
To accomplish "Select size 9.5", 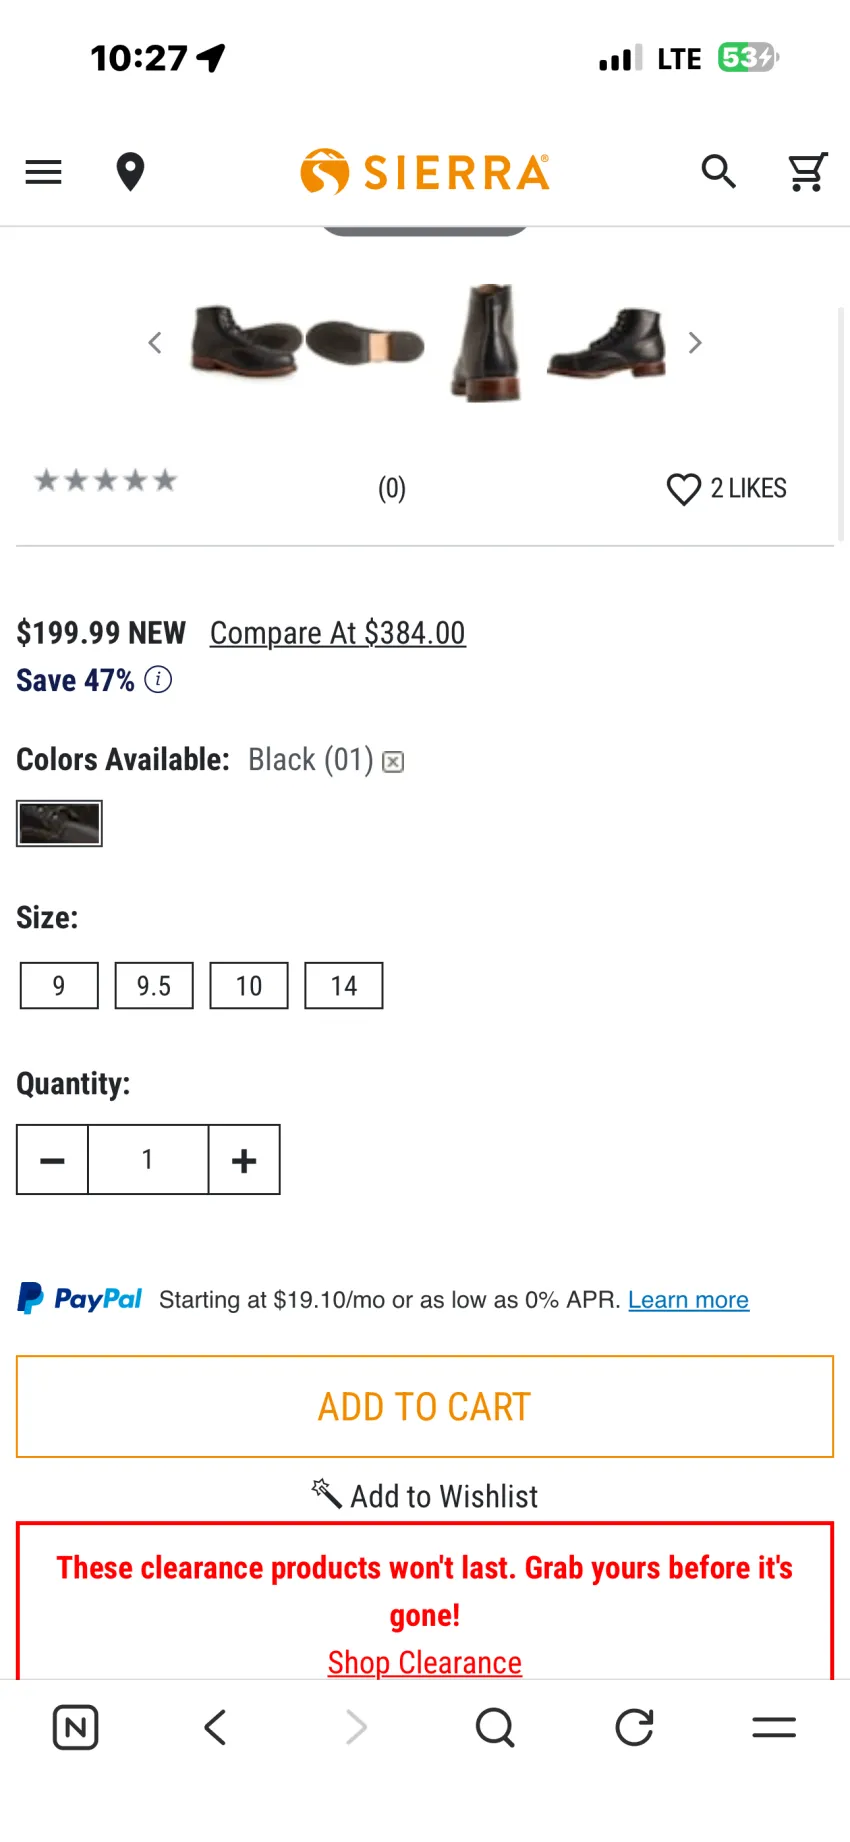I will [x=154, y=986].
